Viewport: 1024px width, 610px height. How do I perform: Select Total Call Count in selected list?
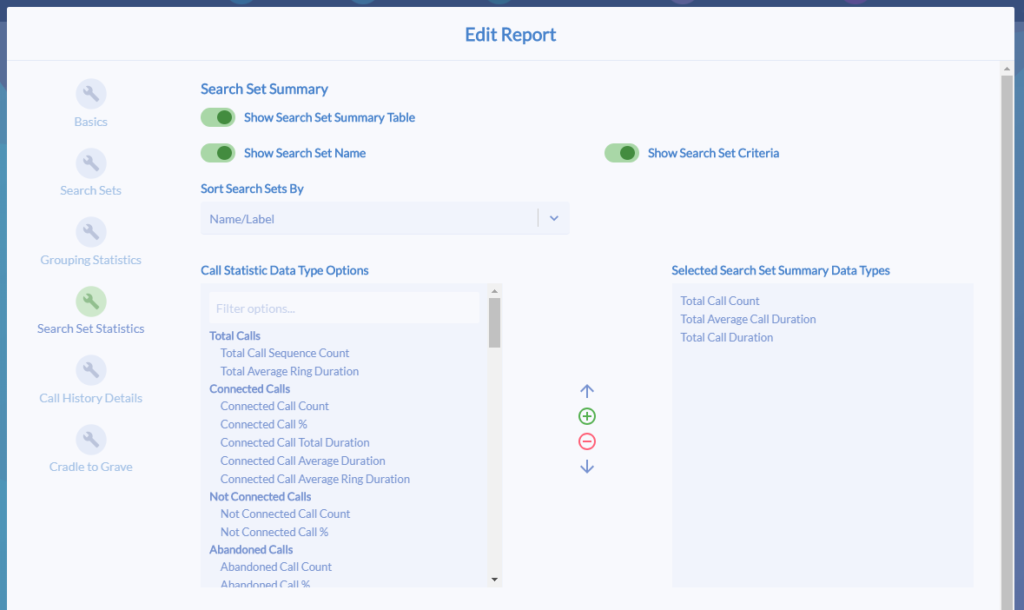(720, 301)
